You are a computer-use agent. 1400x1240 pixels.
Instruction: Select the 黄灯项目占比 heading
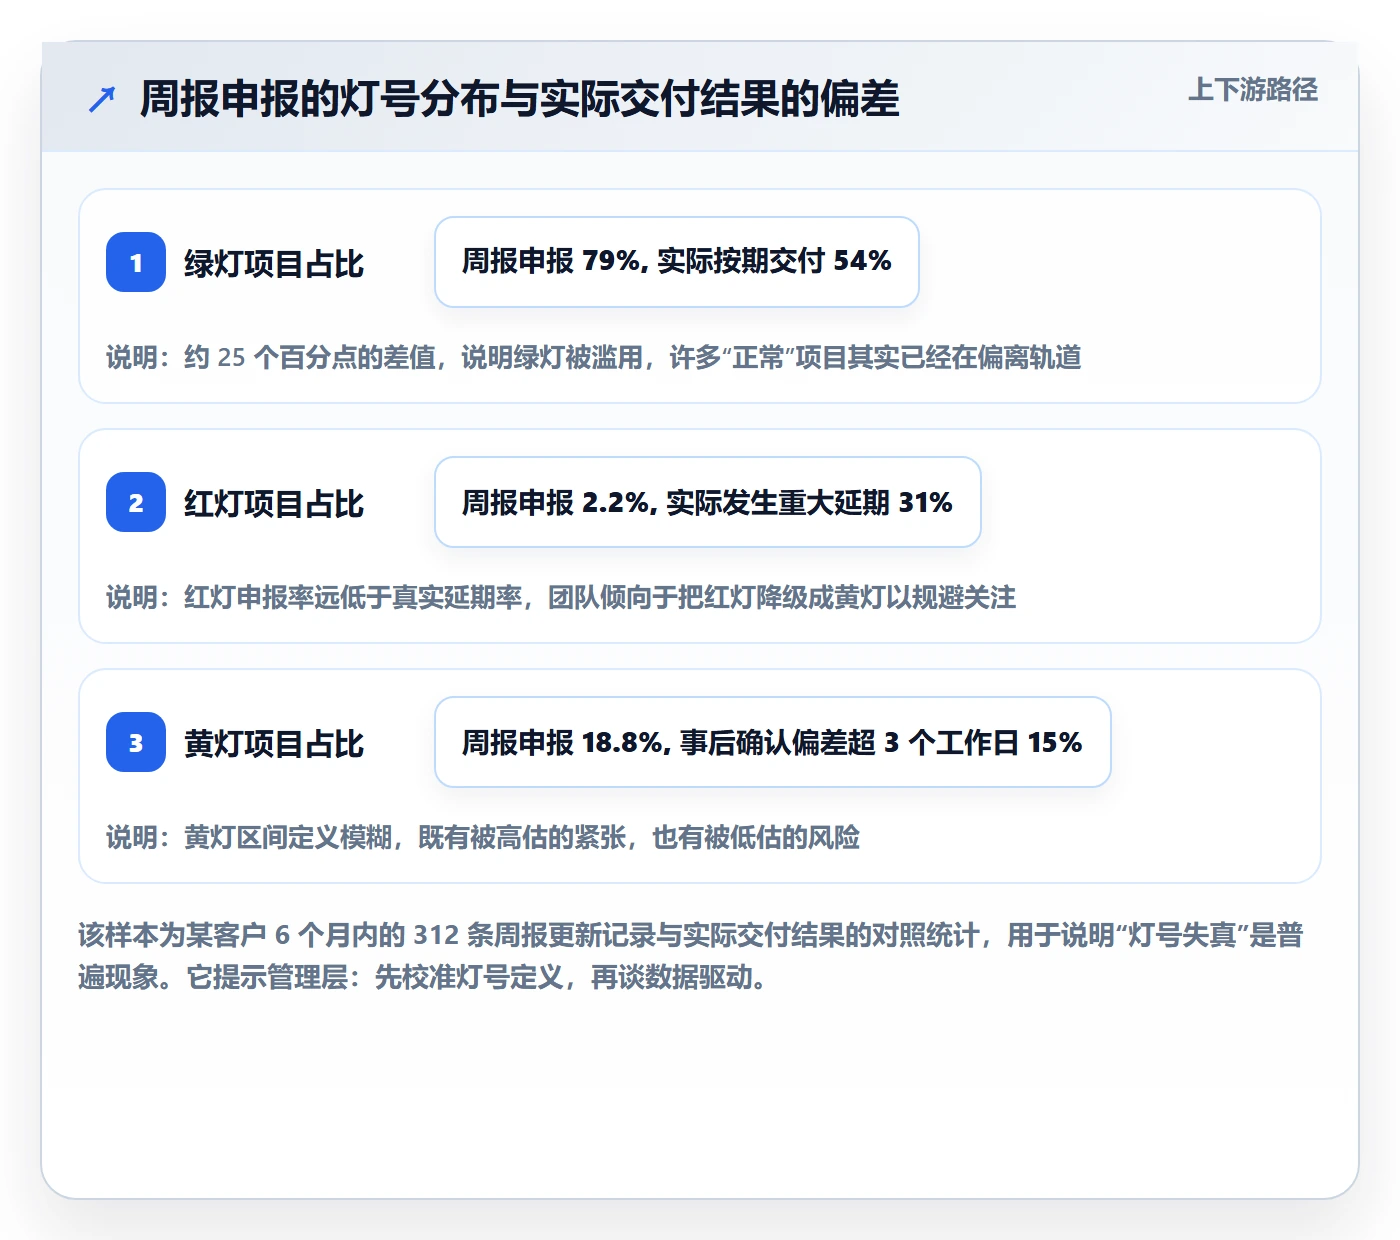274,744
